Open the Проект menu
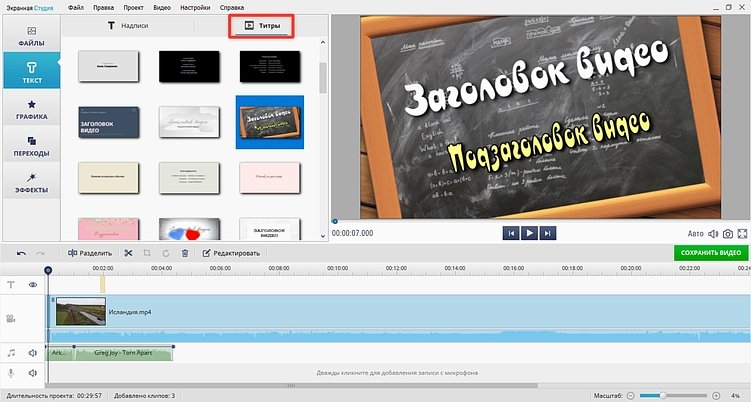 pyautogui.click(x=133, y=8)
